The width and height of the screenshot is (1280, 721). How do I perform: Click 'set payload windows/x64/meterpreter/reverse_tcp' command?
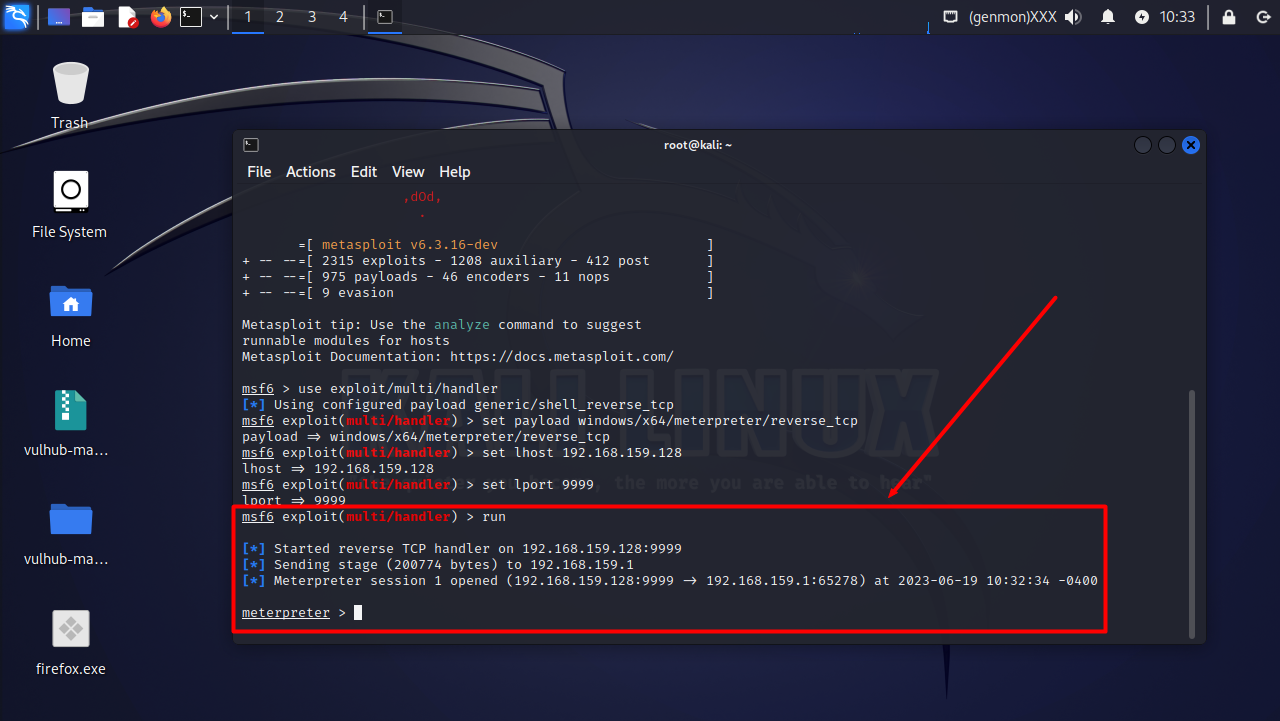click(670, 421)
